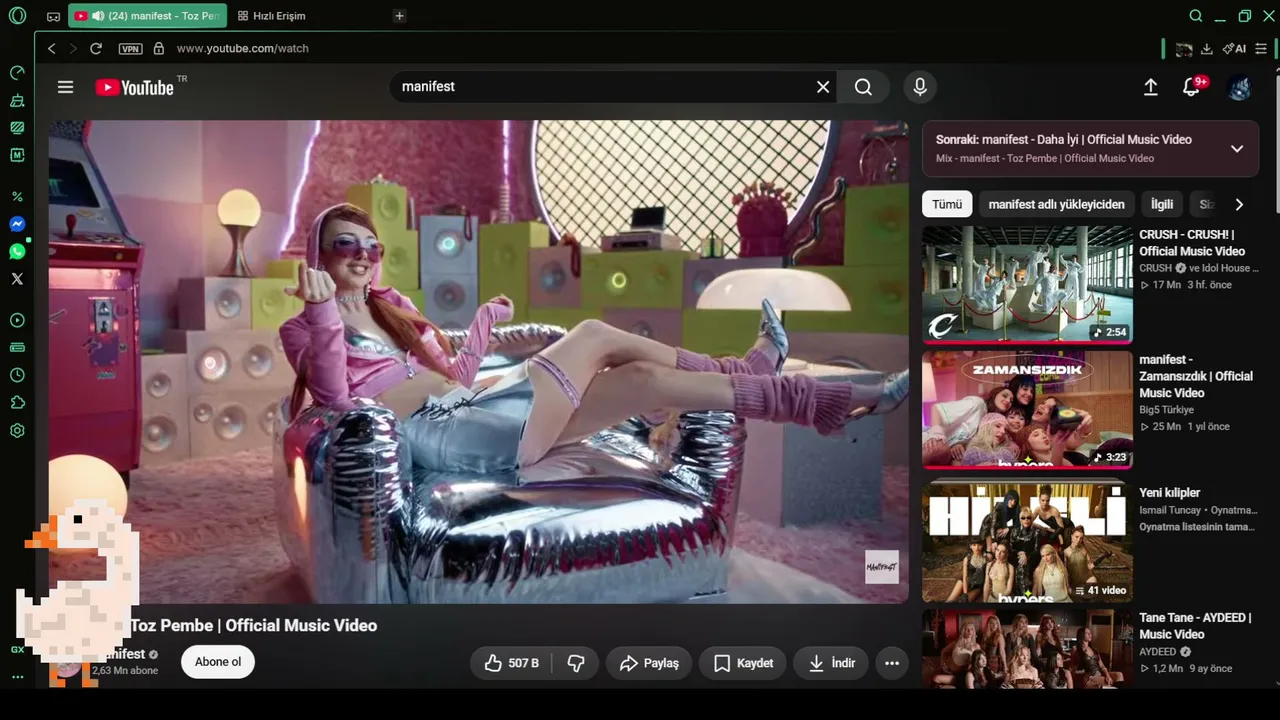Open the CRUSH - CRUSH! video thumbnail
This screenshot has height=720, width=1280.
click(1027, 284)
